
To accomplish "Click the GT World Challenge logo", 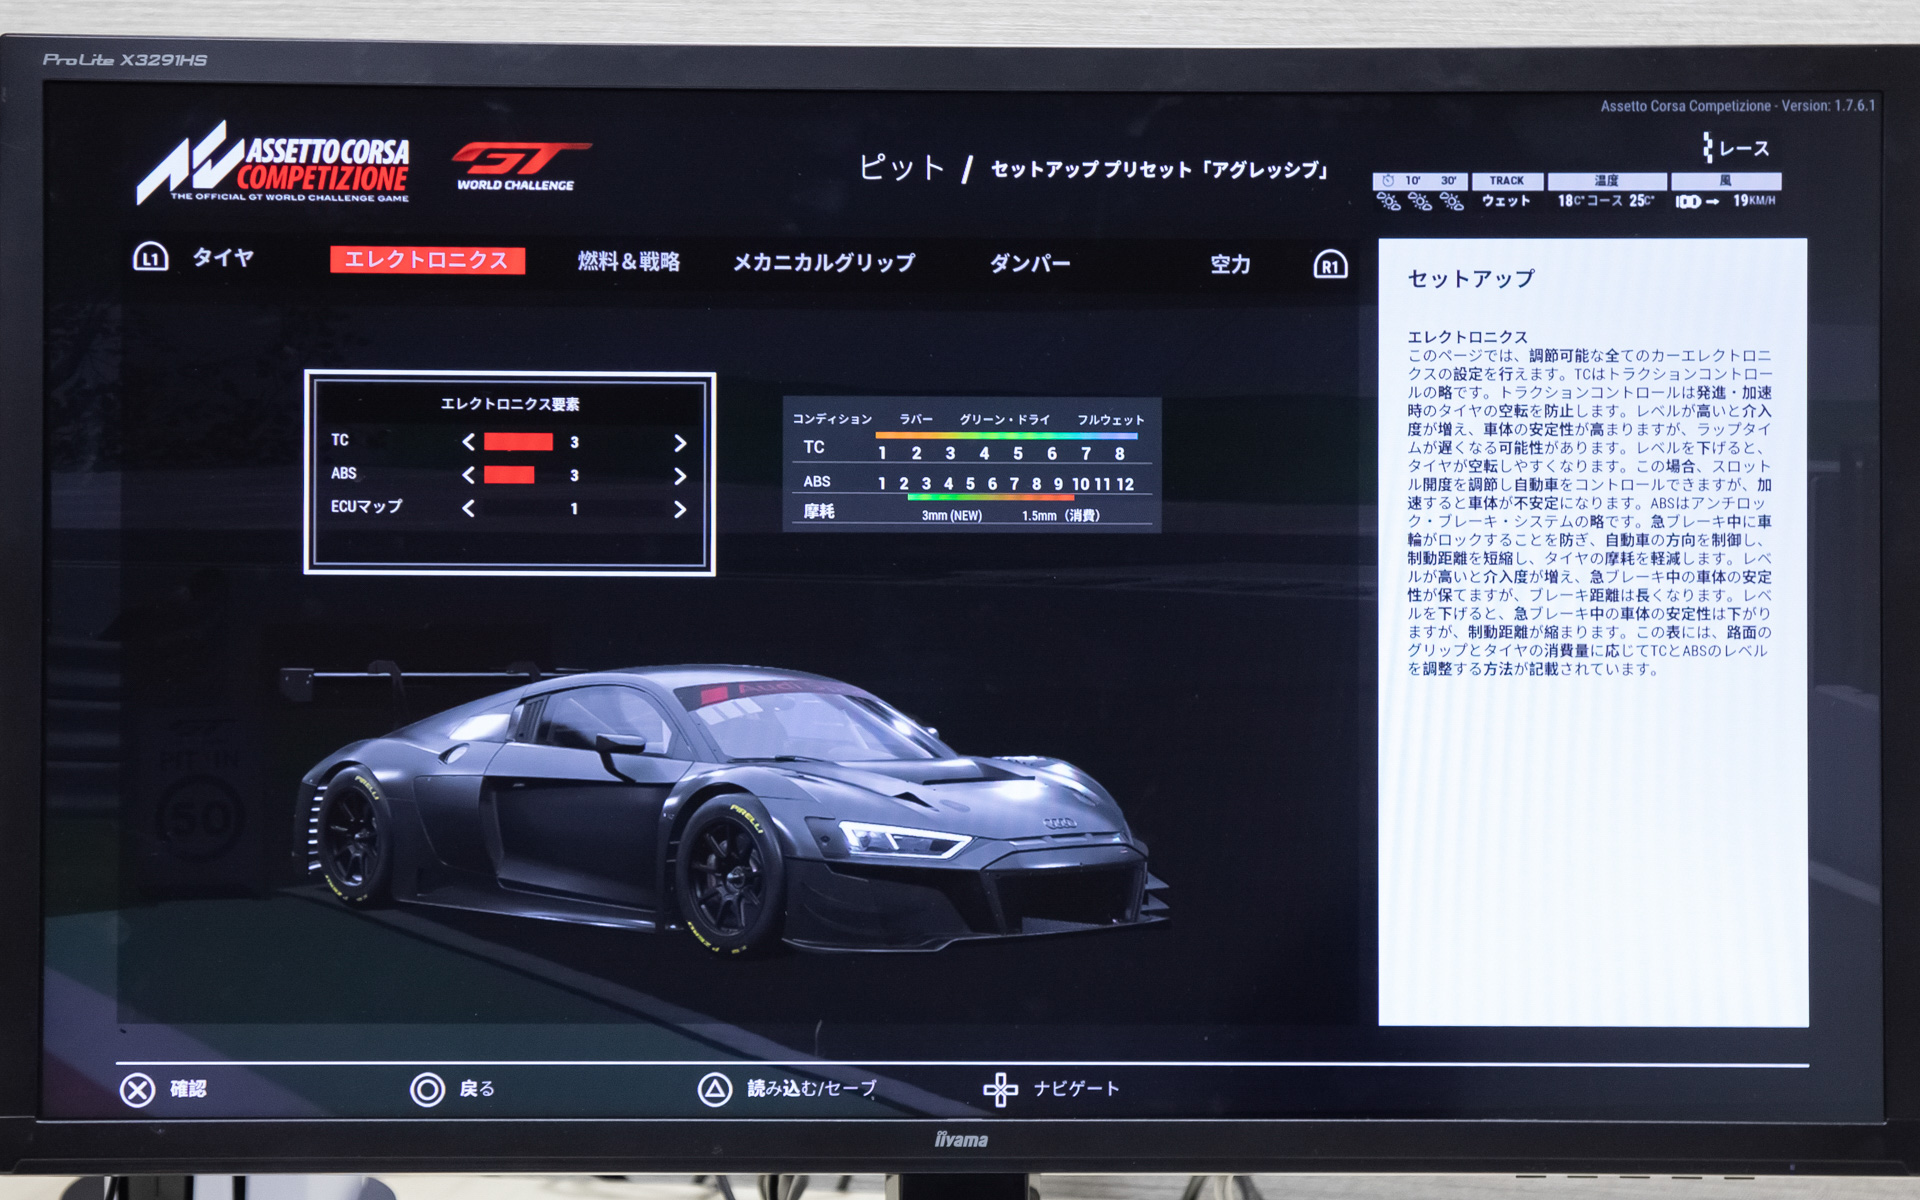I will (517, 165).
